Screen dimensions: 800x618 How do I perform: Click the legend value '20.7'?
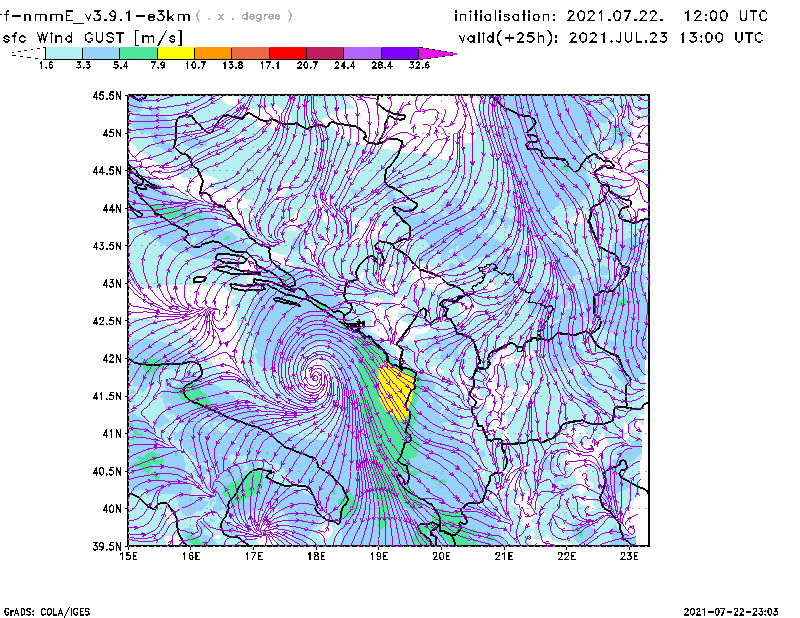coord(307,65)
